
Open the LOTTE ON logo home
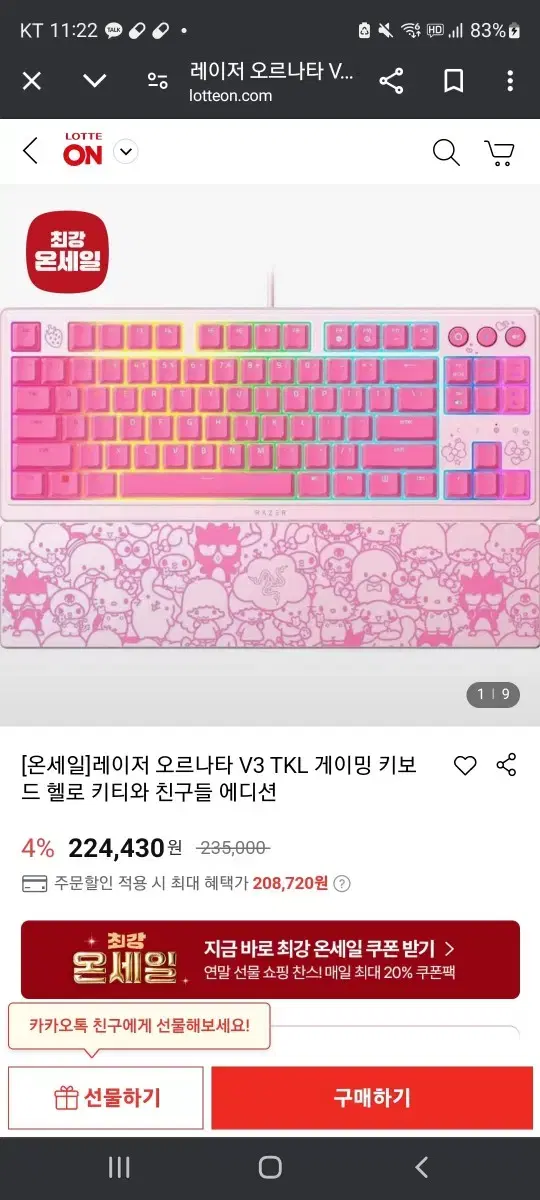[83, 151]
